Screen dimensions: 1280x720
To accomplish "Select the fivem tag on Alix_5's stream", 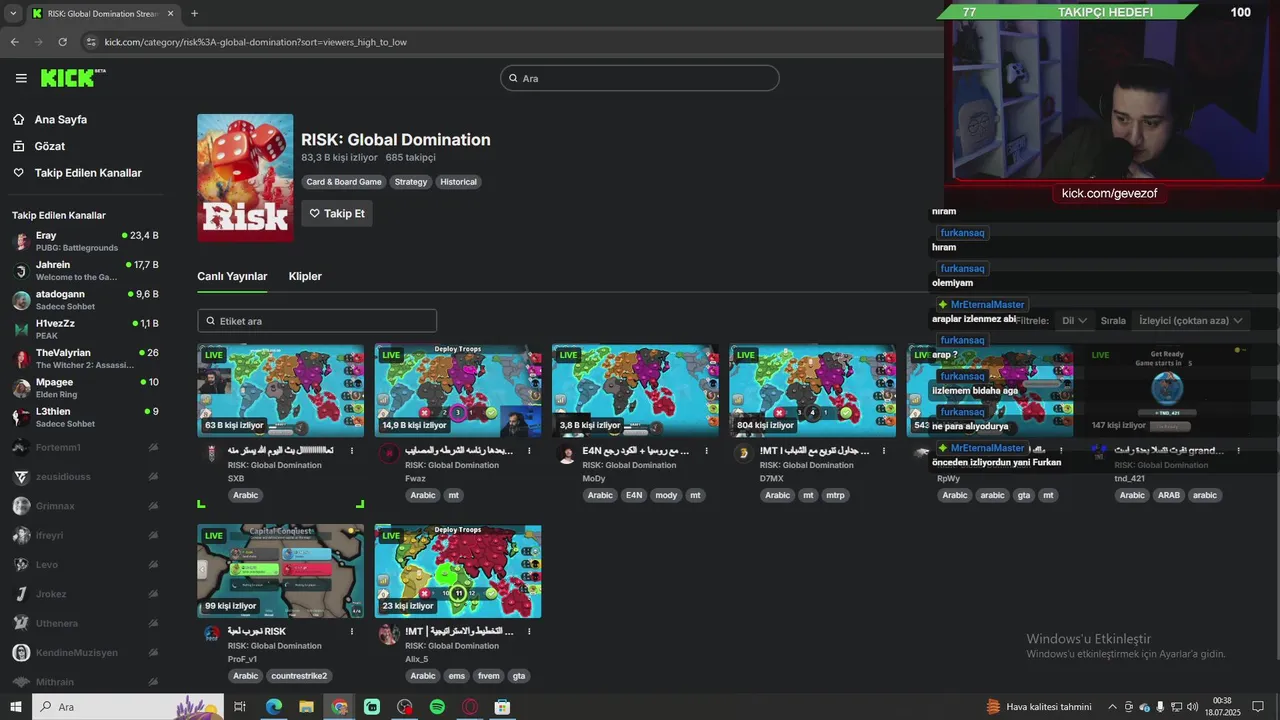I will [x=488, y=676].
